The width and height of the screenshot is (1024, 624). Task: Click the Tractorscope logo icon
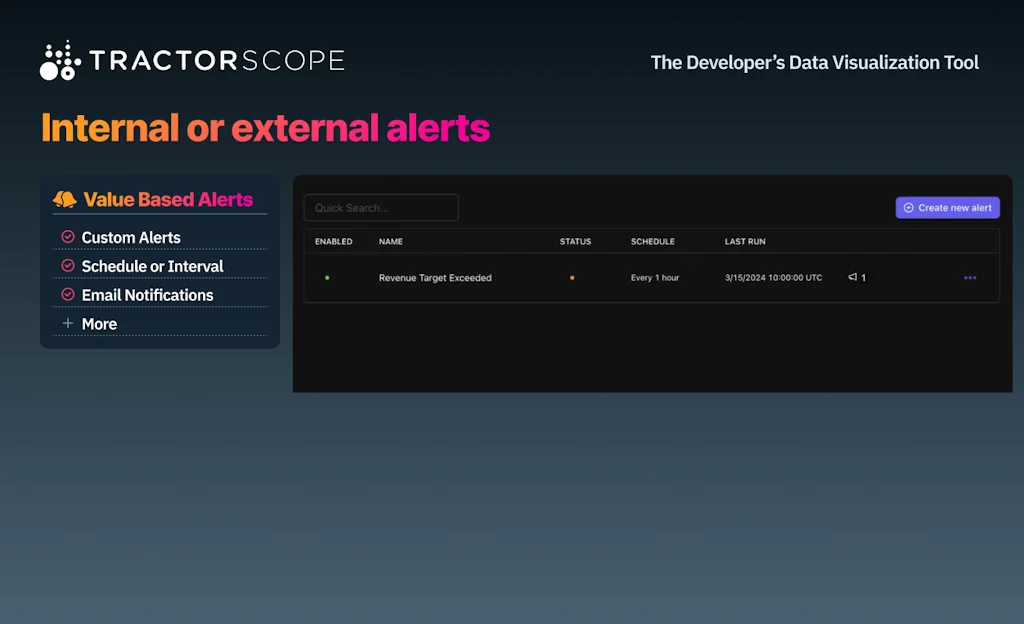point(60,61)
